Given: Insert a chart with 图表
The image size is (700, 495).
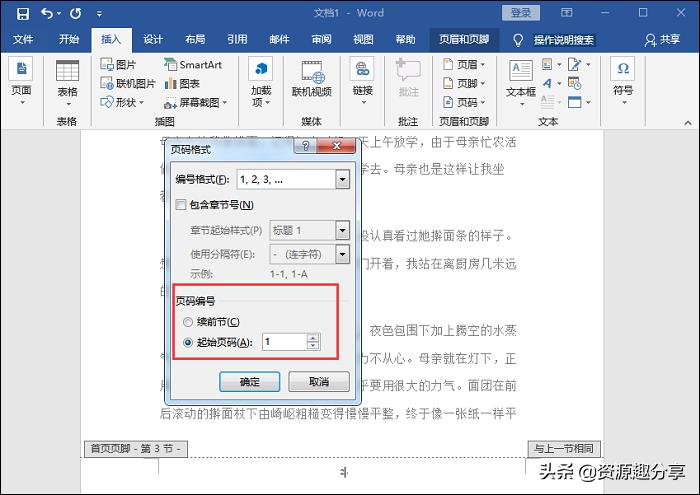Looking at the screenshot, I should coord(182,83).
